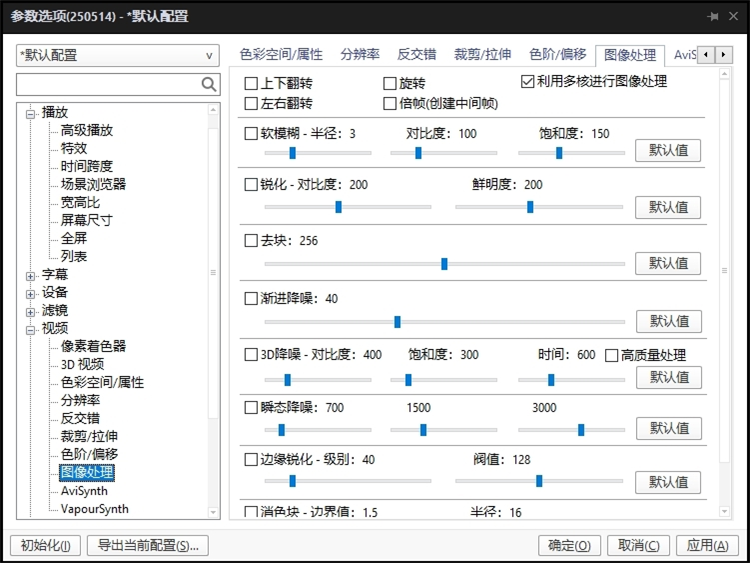
Task: Click the 去块 slider track
Action: (x=445, y=264)
